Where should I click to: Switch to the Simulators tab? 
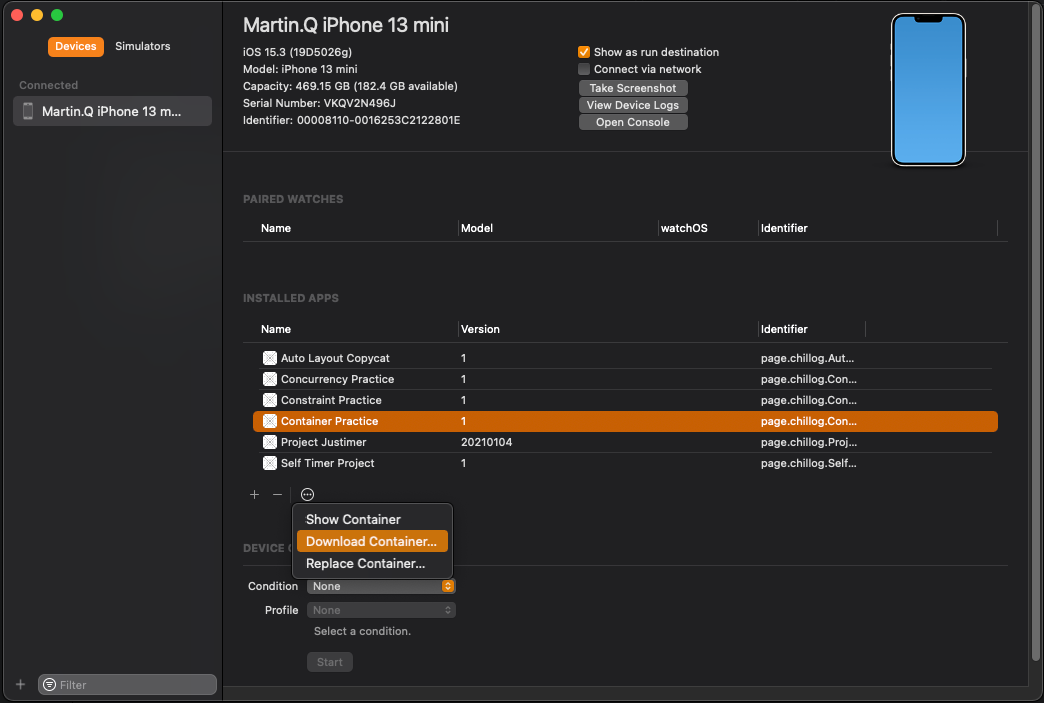point(142,47)
